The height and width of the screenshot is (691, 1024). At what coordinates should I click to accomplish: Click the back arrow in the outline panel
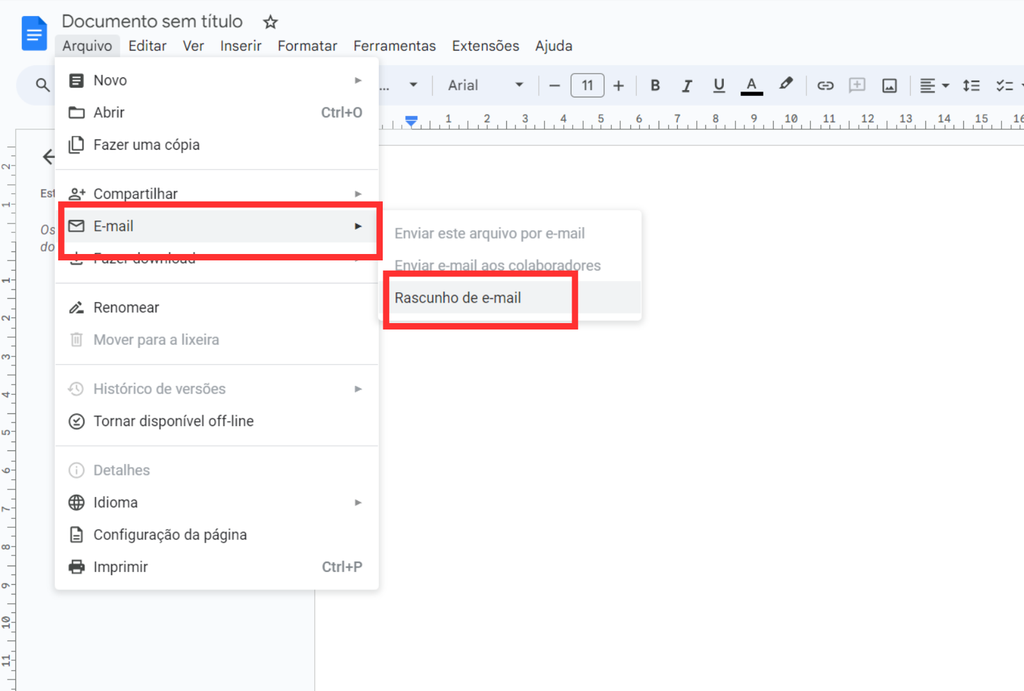click(48, 156)
